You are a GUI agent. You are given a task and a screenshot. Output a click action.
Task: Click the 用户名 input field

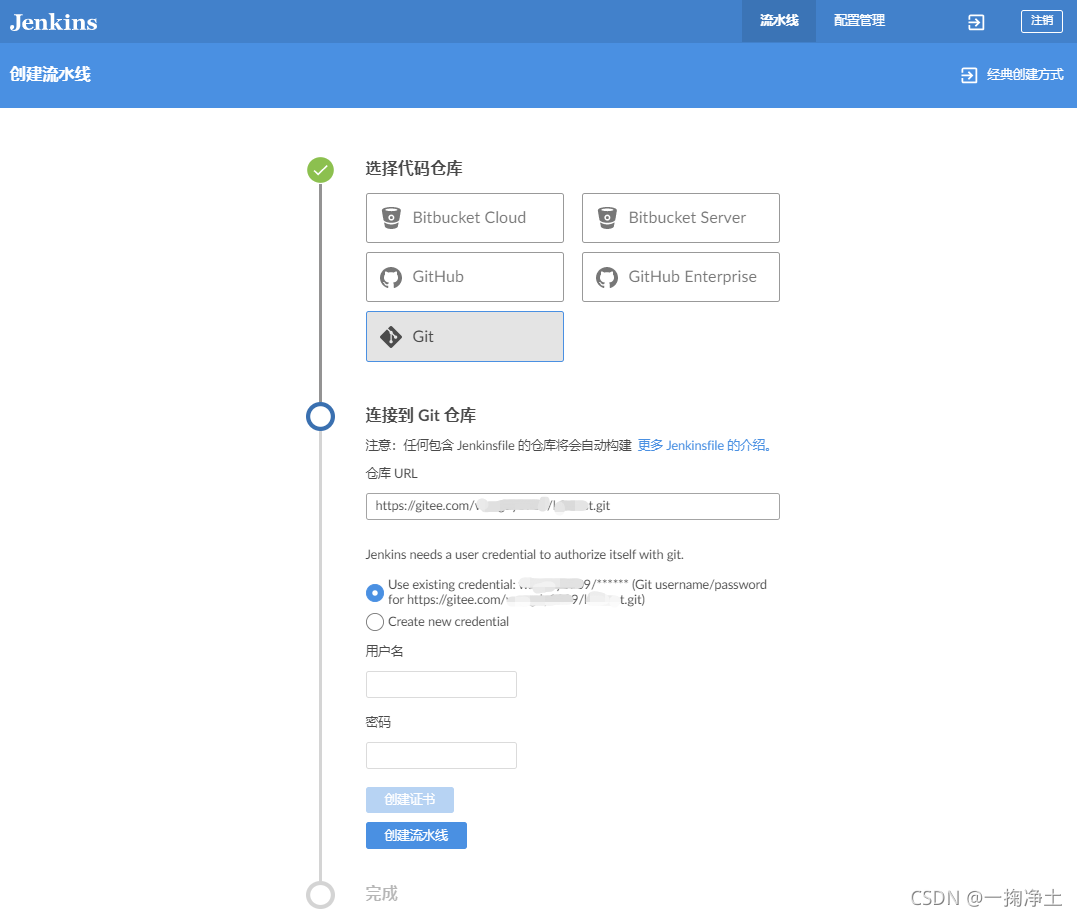coord(441,685)
